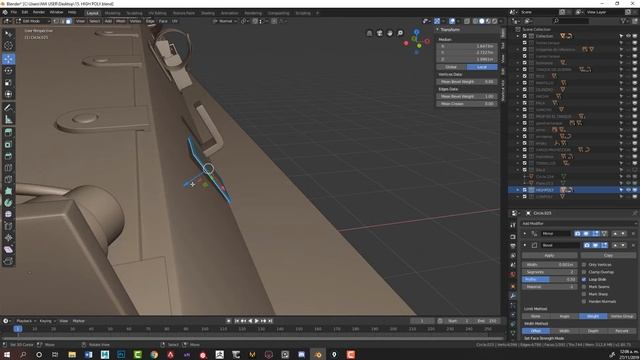Open Windows Start menu
The width and height of the screenshot is (640, 360).
pos(6,354)
